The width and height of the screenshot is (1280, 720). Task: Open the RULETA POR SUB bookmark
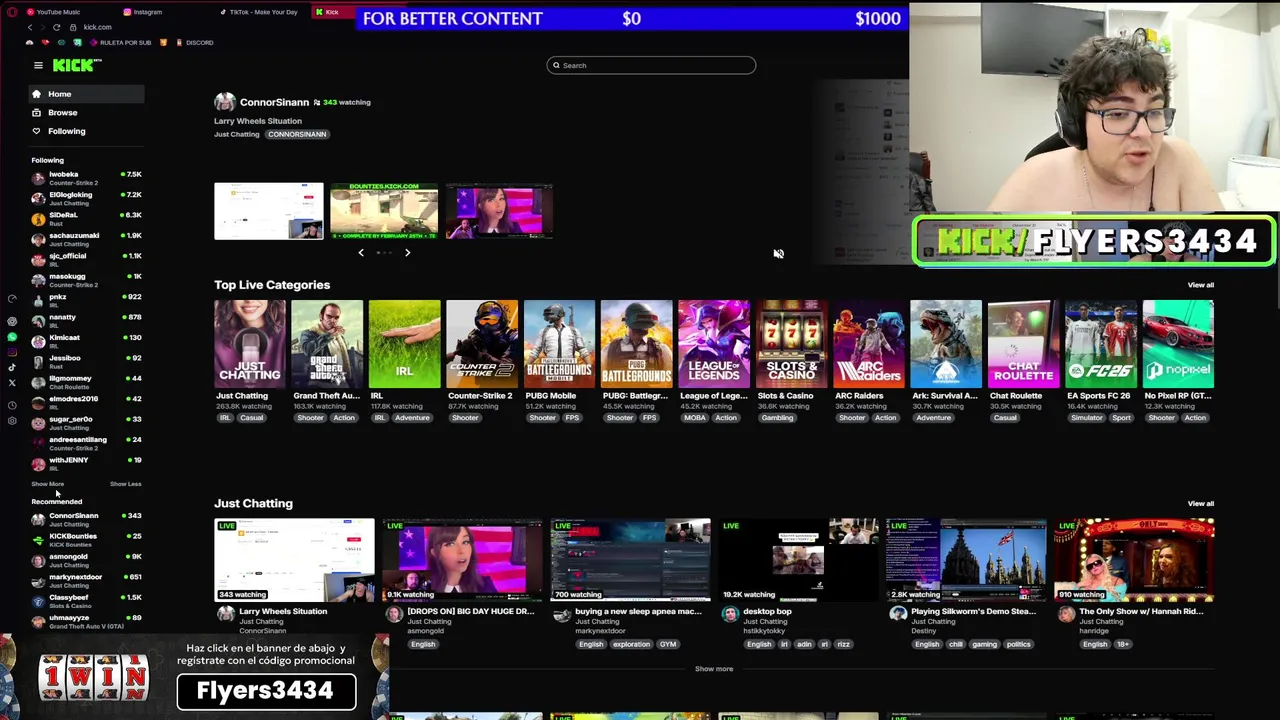click(121, 43)
